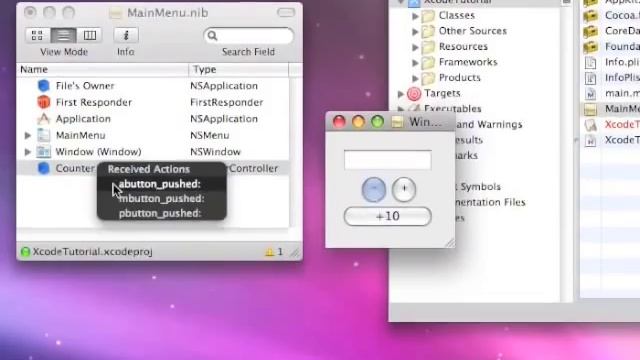Image resolution: width=640 pixels, height=360 pixels.
Task: Switch to column view mode in MainMenu.nib
Action: point(89,35)
